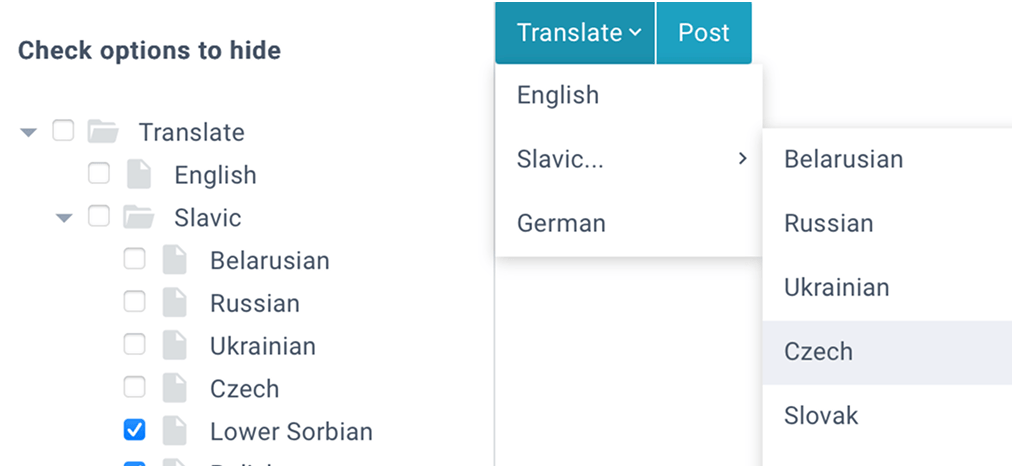Click the Ukrainian file icon in tree
The height and width of the screenshot is (466, 1012).
175,346
